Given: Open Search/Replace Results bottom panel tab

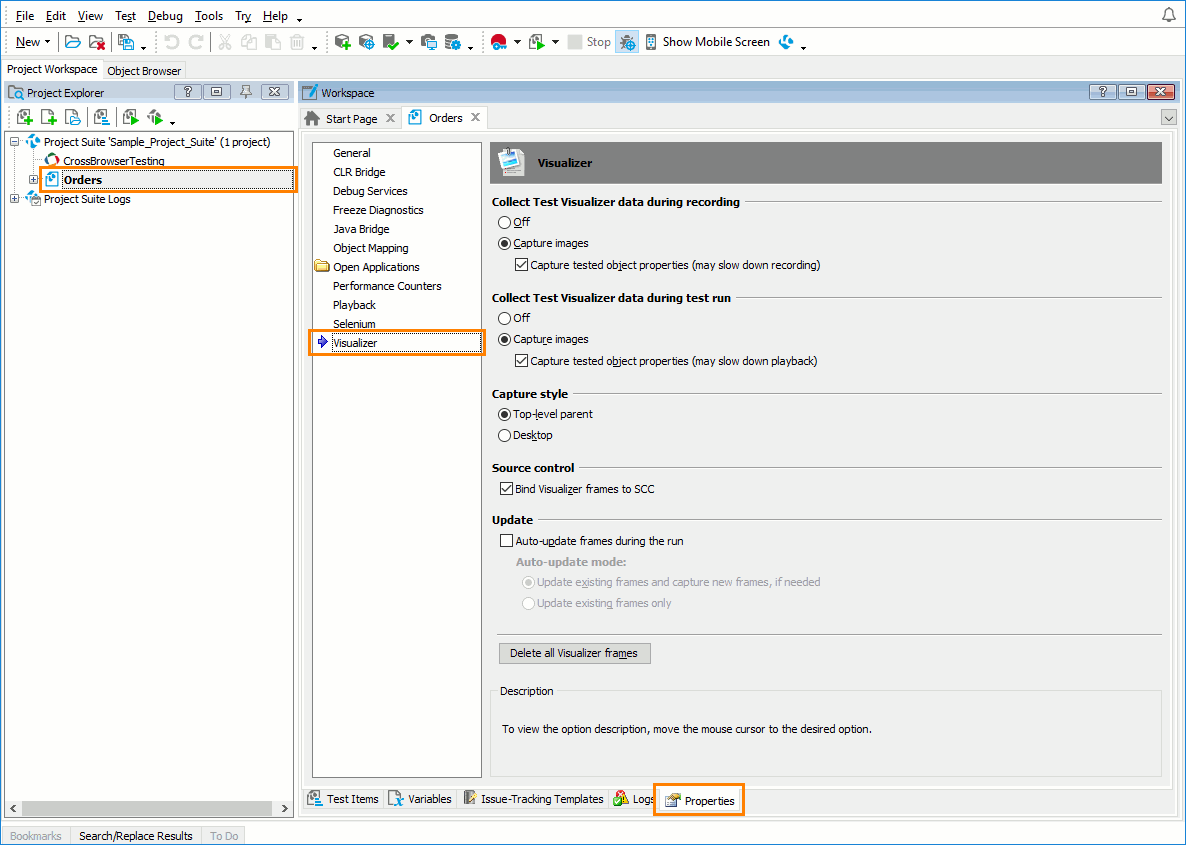Looking at the screenshot, I should 135,836.
